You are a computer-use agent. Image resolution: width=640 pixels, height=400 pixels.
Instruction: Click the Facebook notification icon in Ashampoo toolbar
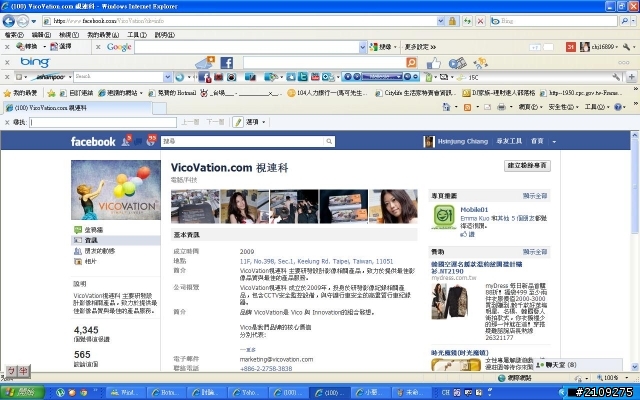click(204, 77)
